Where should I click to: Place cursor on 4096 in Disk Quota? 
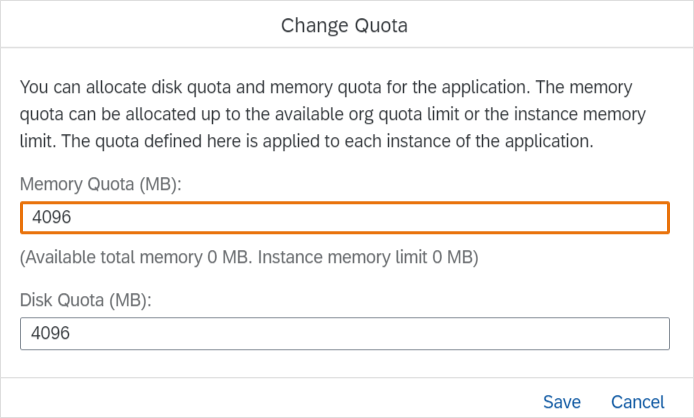pyautogui.click(x=51, y=333)
